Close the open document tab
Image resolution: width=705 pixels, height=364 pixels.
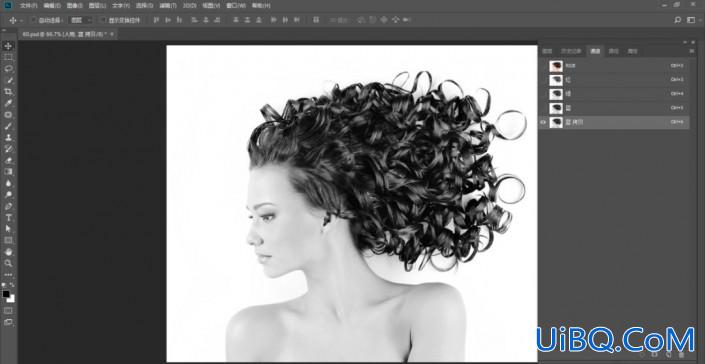(112, 34)
